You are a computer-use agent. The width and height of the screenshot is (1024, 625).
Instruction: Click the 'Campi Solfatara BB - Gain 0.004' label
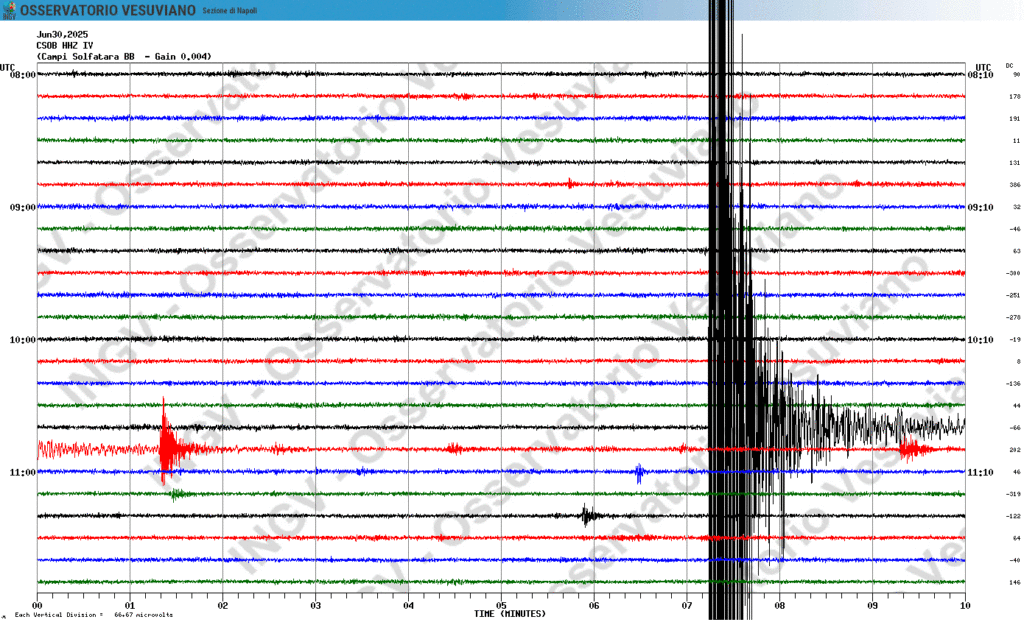point(124,57)
